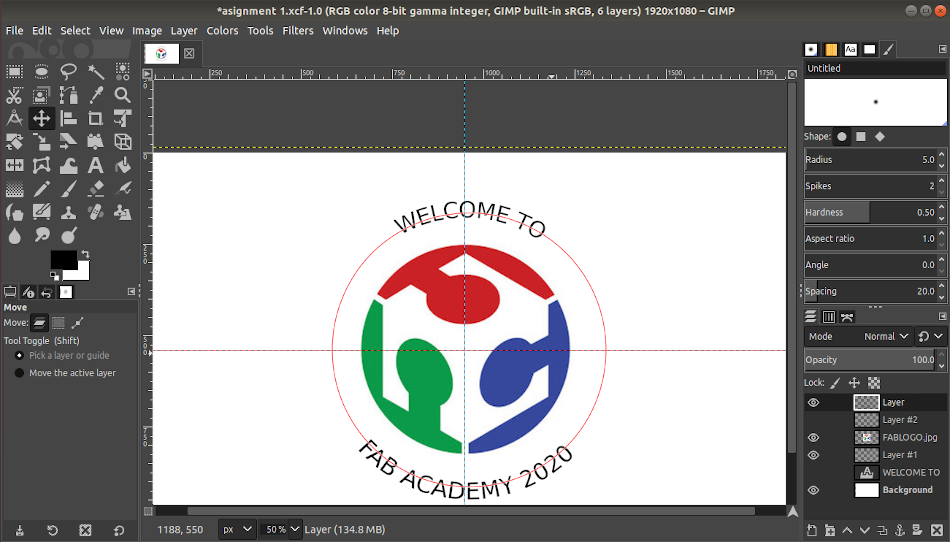The width and height of the screenshot is (950, 542).
Task: Hide the Background layer
Action: point(813,490)
